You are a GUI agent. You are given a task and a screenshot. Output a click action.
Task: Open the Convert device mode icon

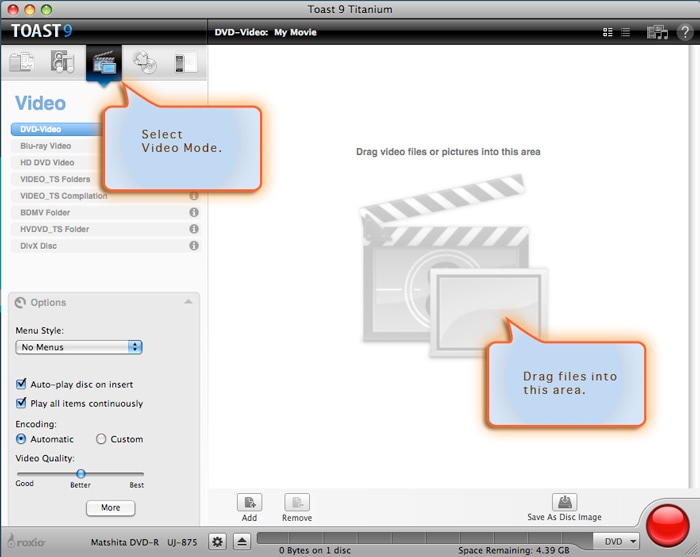point(185,62)
